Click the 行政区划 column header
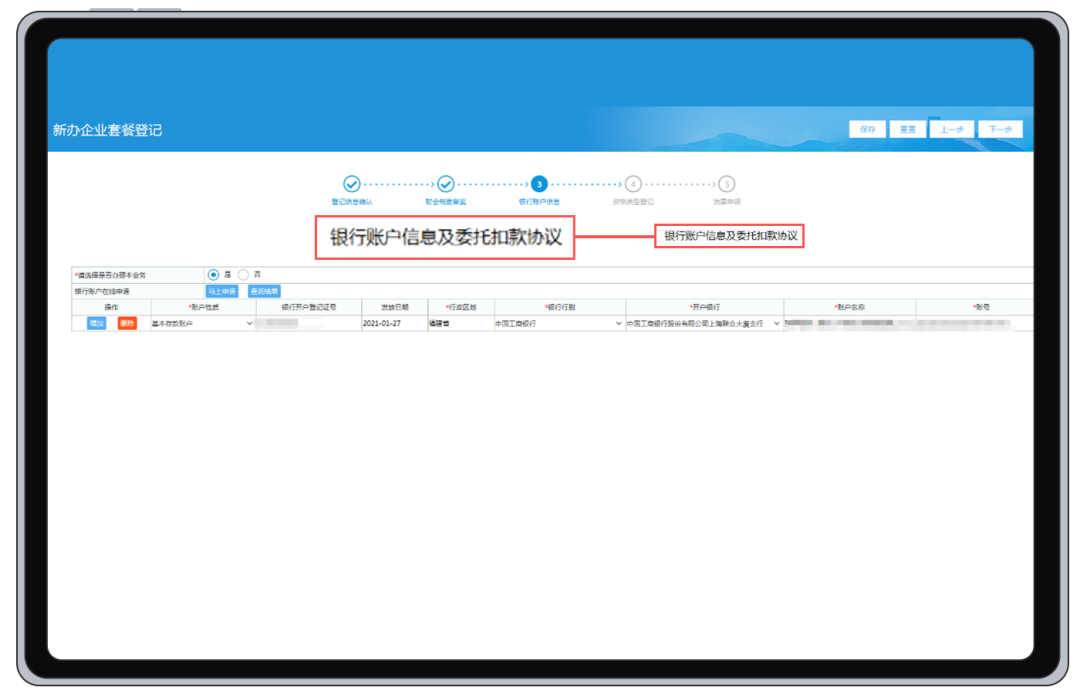 coord(461,307)
